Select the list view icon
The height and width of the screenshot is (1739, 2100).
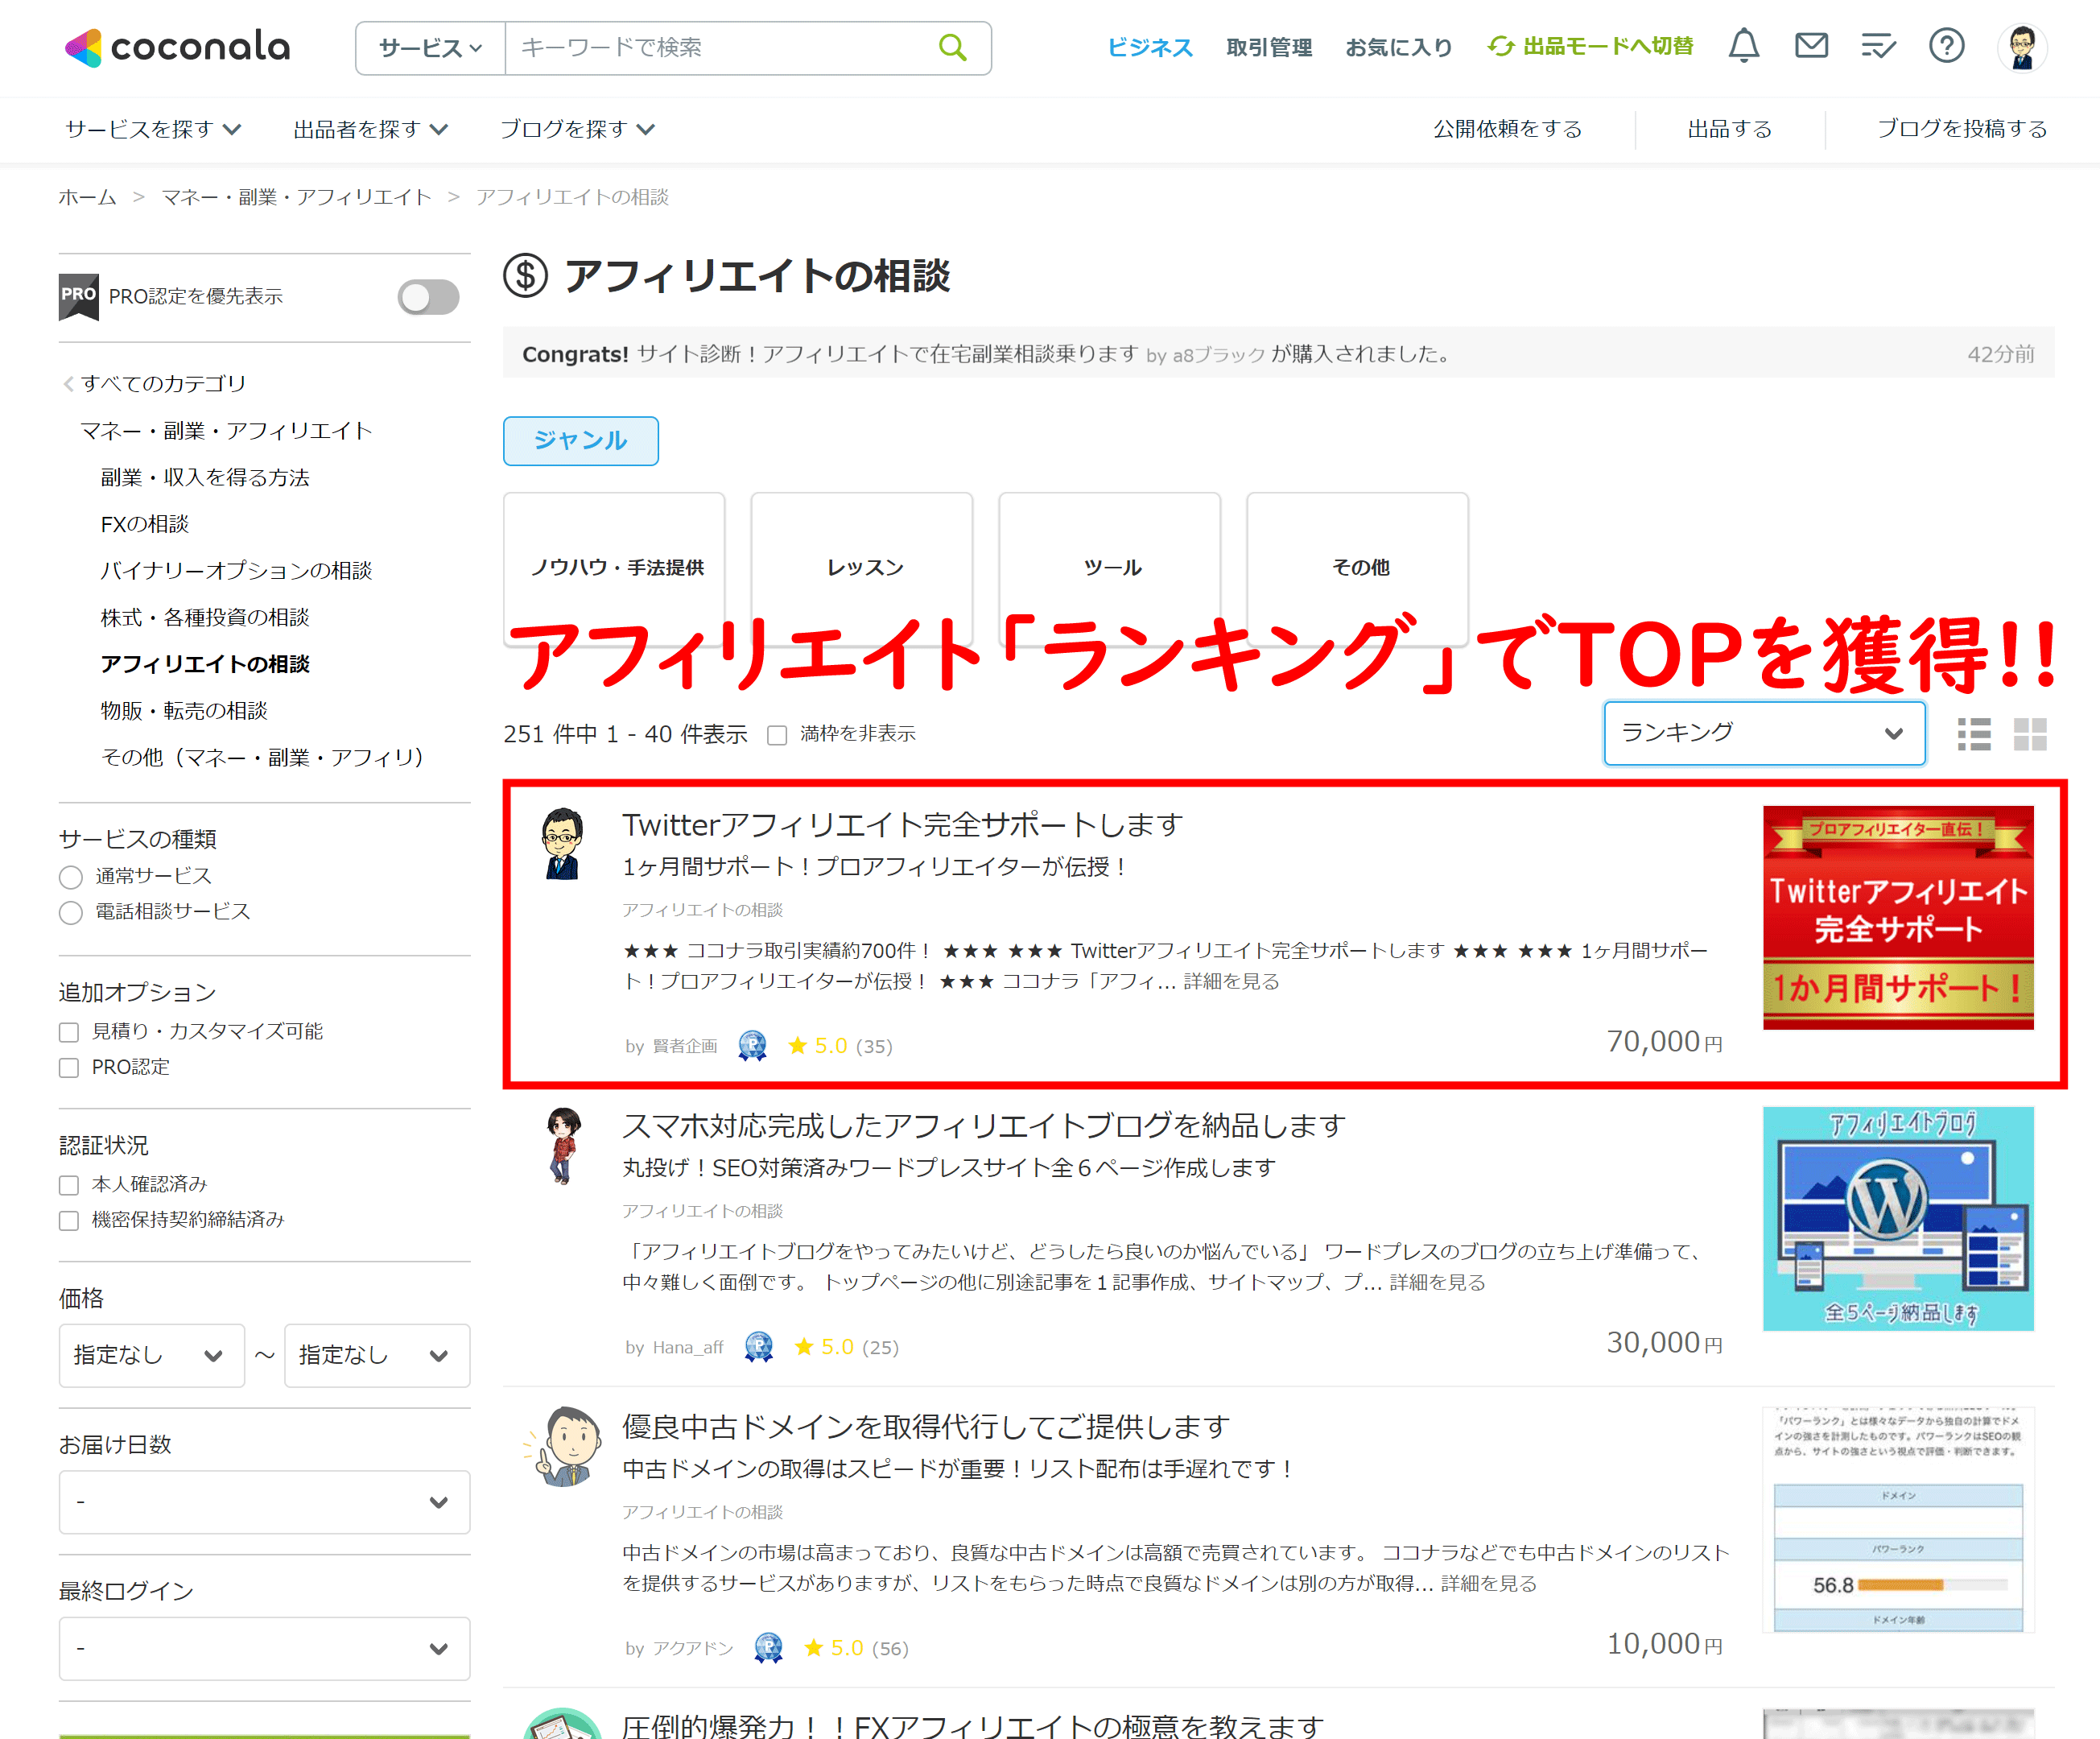[1974, 734]
